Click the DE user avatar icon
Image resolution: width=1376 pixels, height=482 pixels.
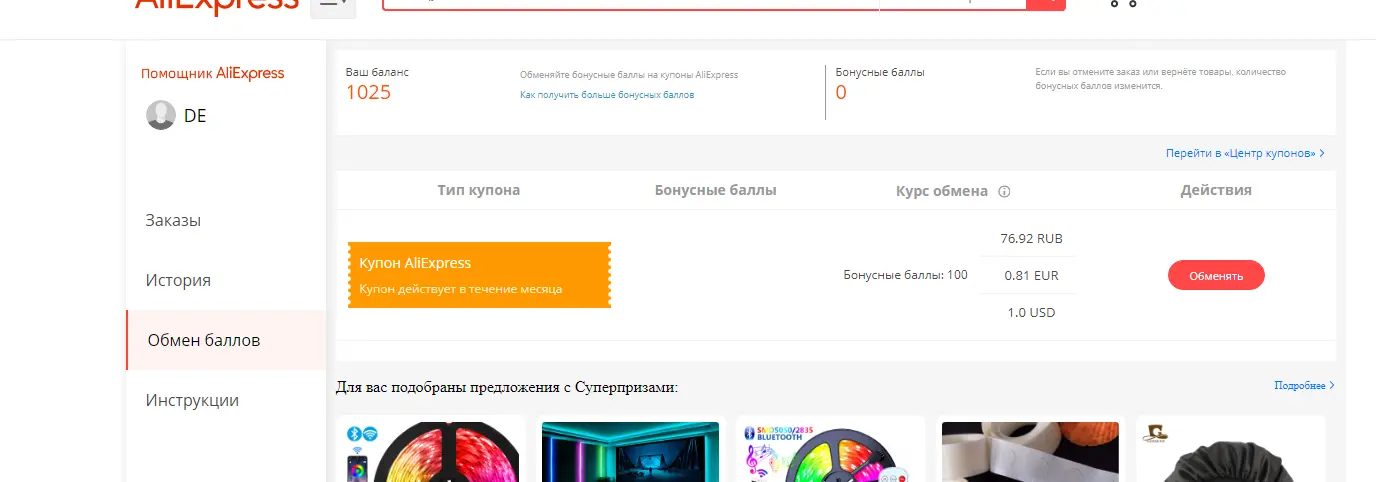(x=161, y=115)
